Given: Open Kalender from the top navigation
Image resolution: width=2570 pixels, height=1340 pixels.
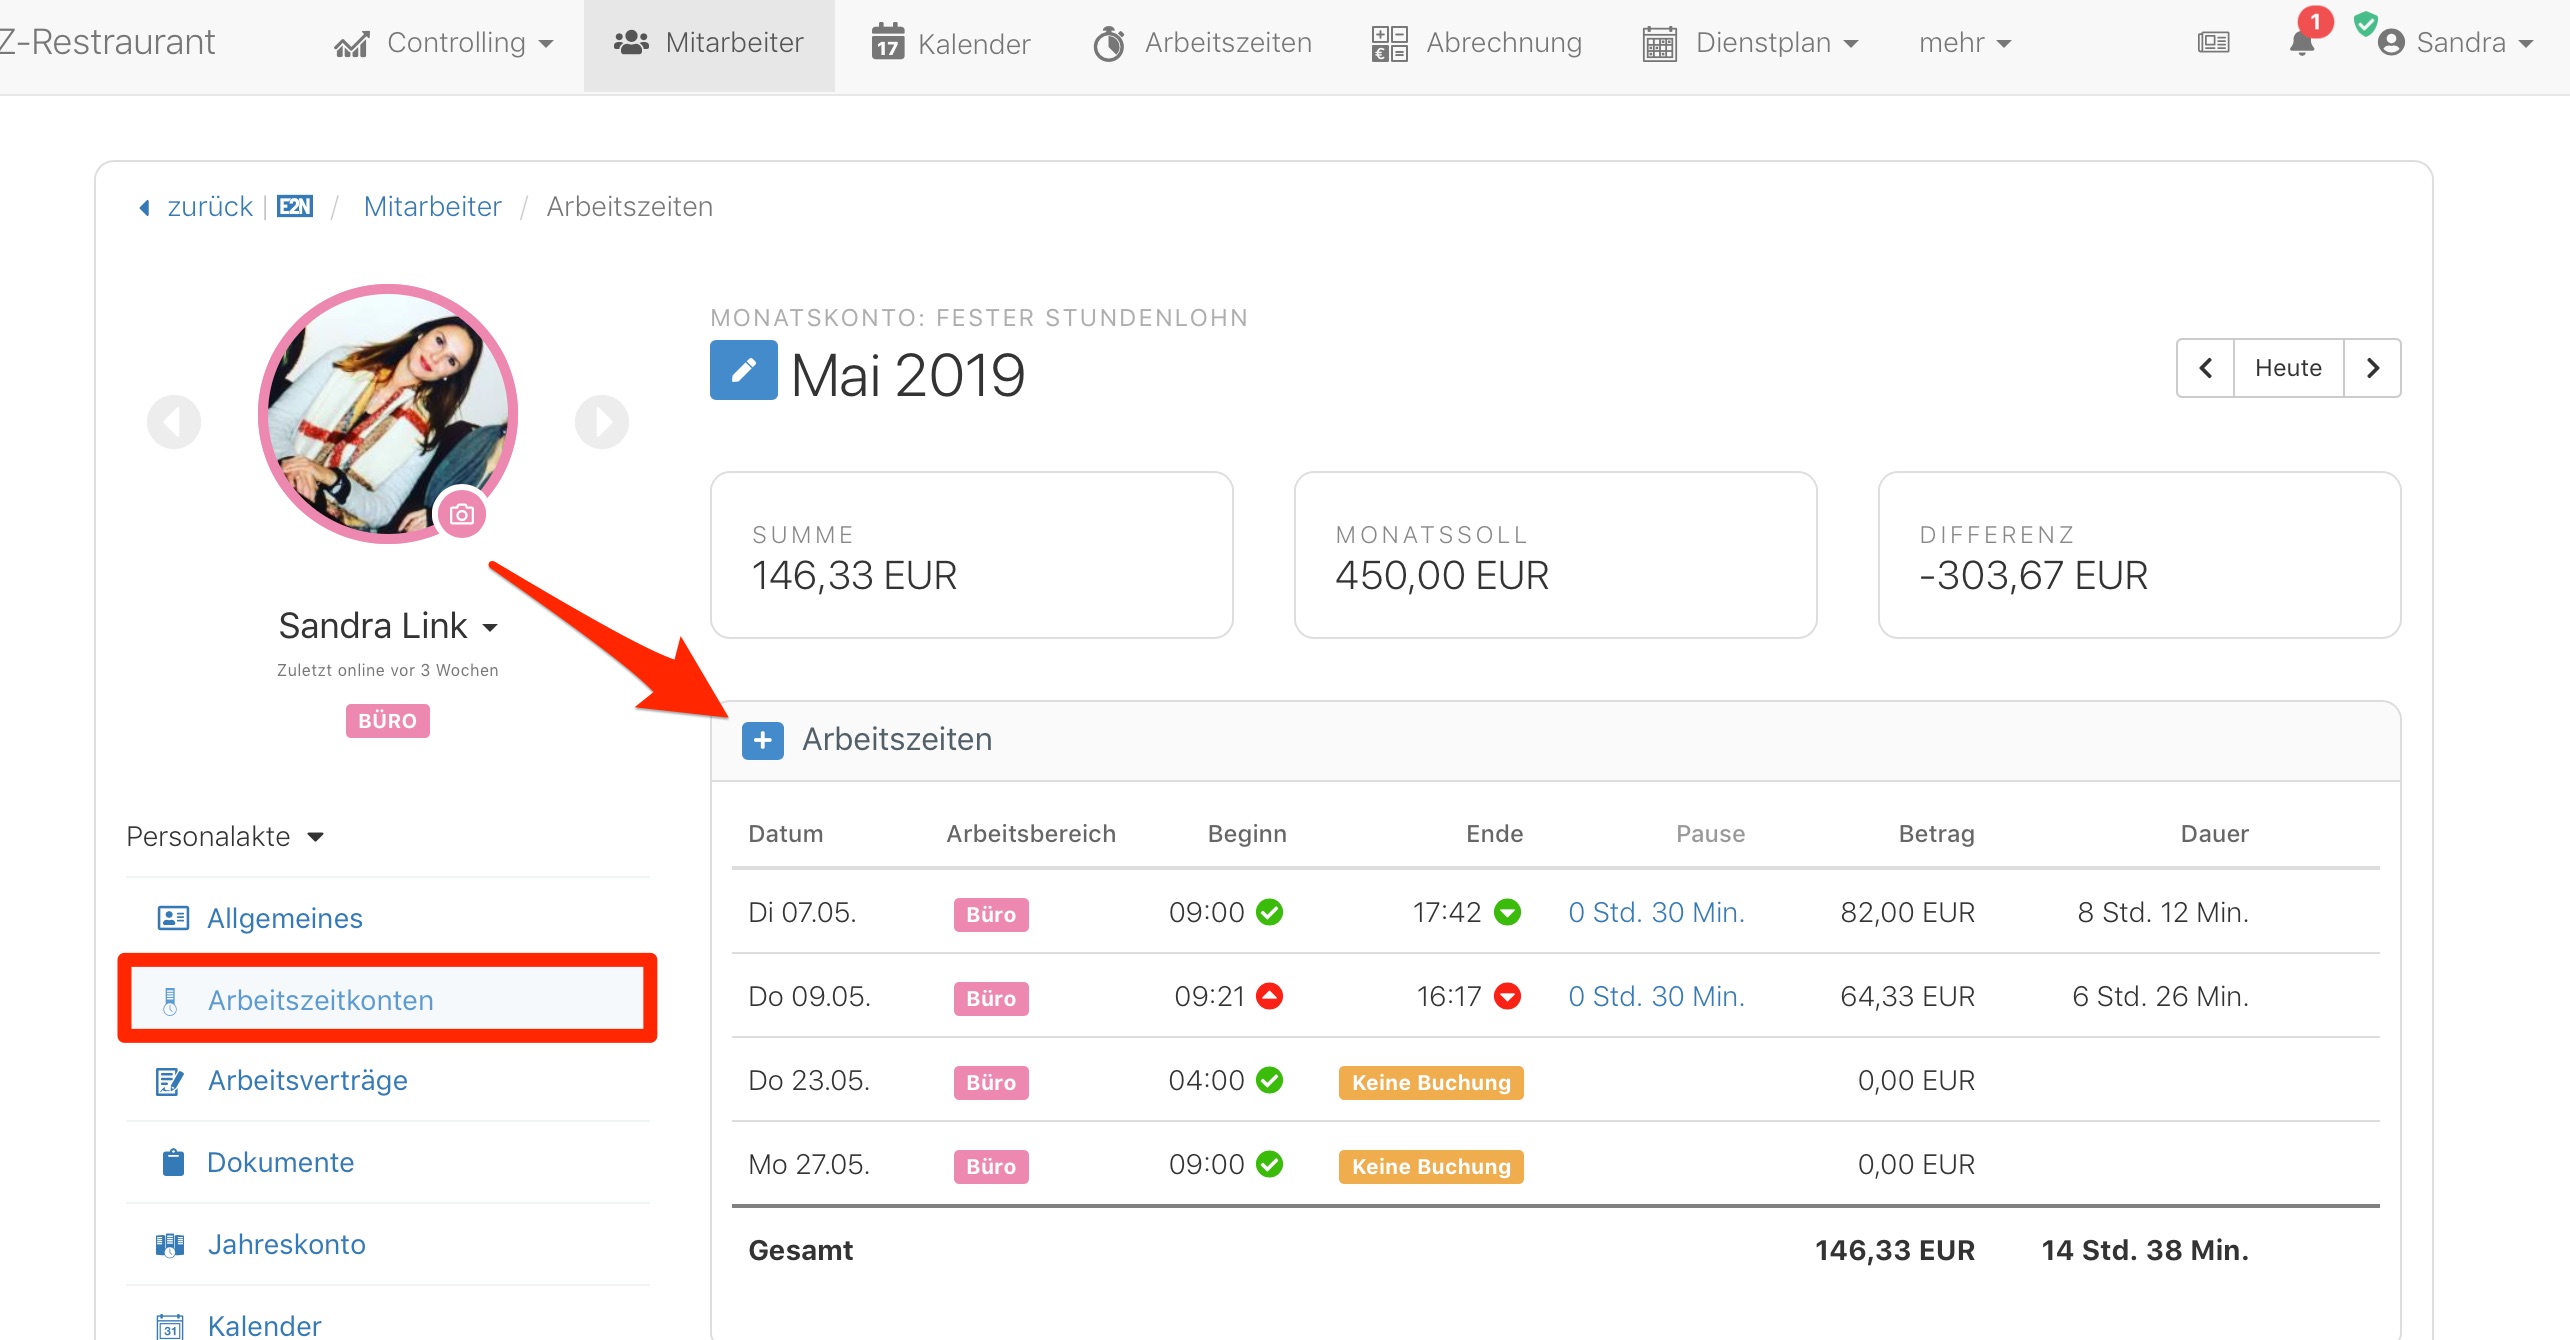Looking at the screenshot, I should tap(950, 43).
